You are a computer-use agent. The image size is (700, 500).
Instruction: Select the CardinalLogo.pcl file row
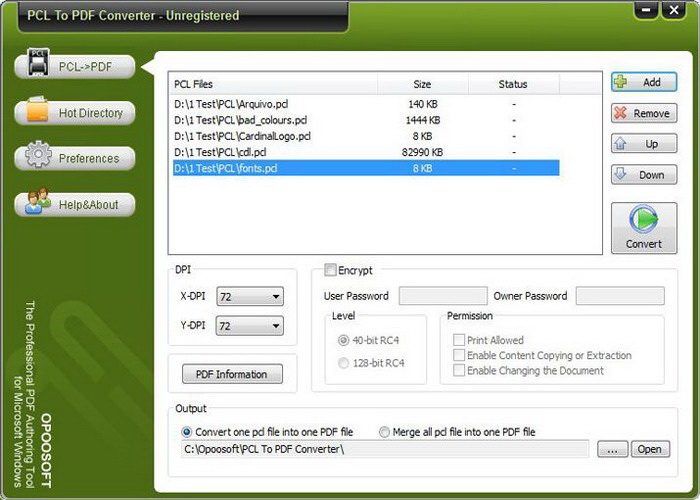[366, 136]
